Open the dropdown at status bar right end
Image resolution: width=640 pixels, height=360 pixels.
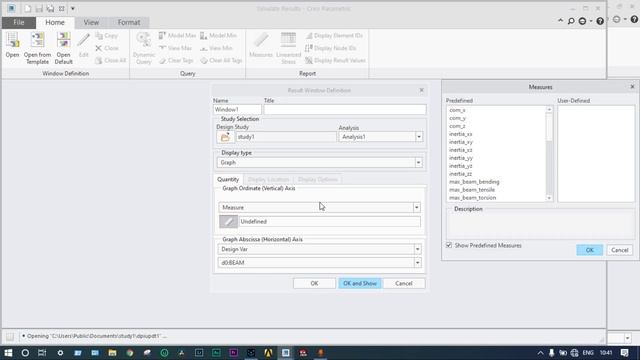point(627,338)
